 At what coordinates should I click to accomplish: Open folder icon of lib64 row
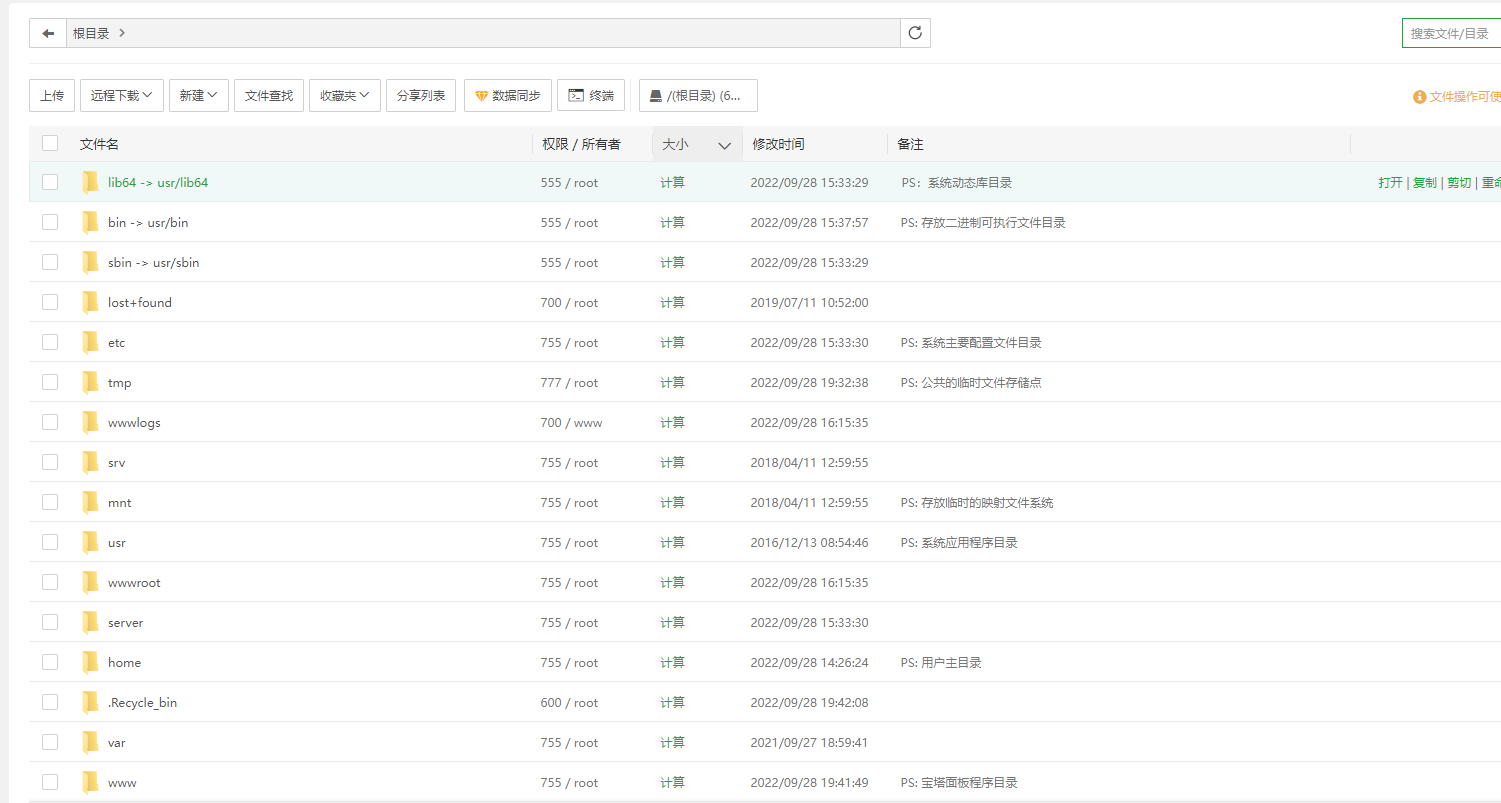[x=91, y=182]
